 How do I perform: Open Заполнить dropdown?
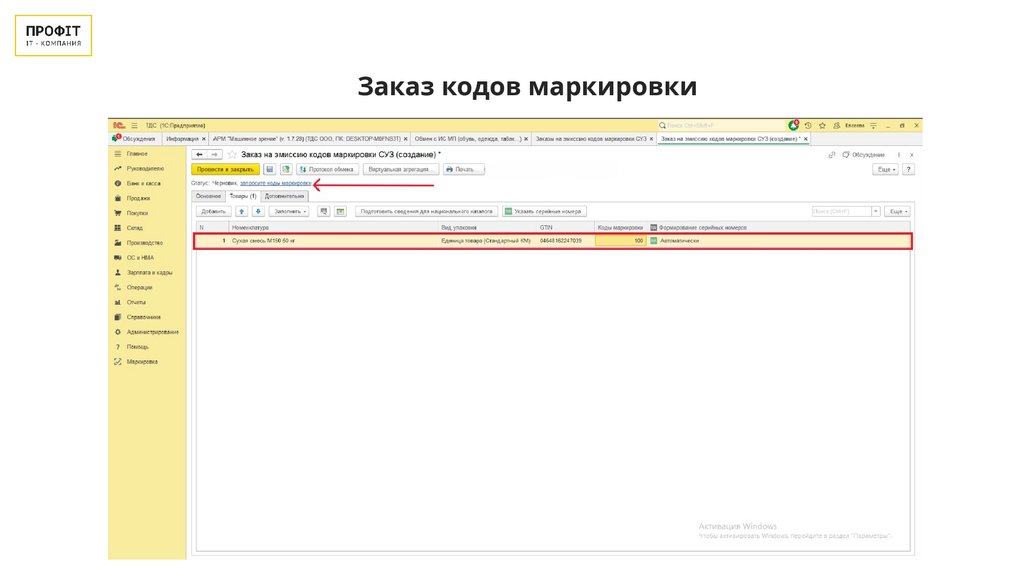(289, 212)
